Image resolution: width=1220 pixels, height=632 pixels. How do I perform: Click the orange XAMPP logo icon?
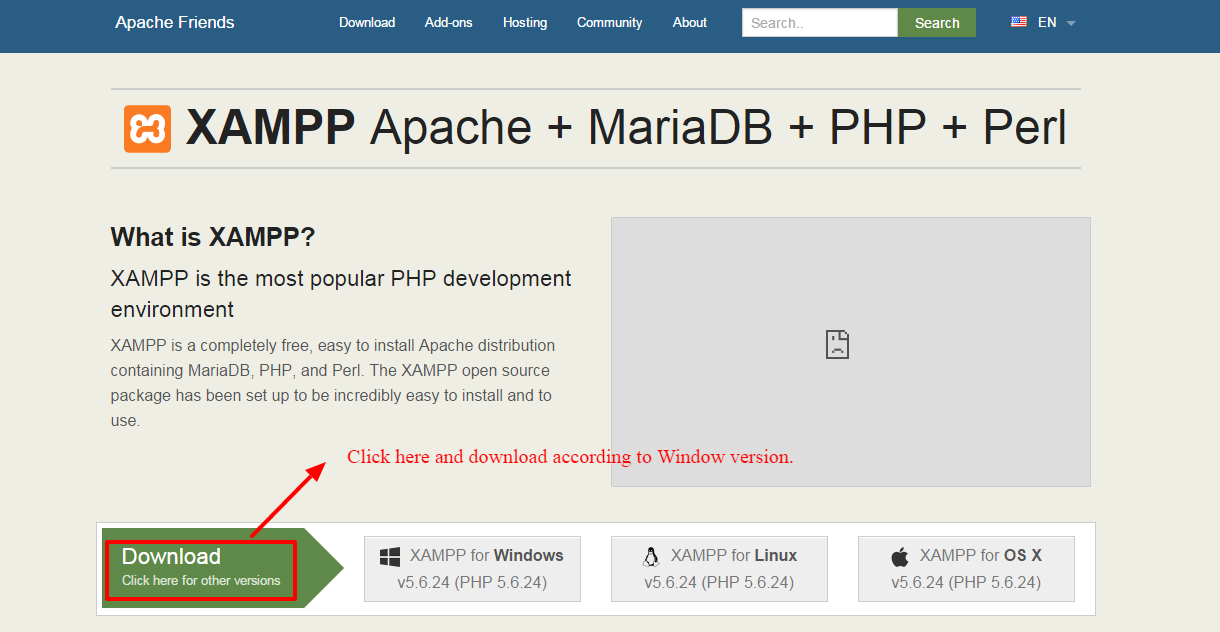point(147,129)
